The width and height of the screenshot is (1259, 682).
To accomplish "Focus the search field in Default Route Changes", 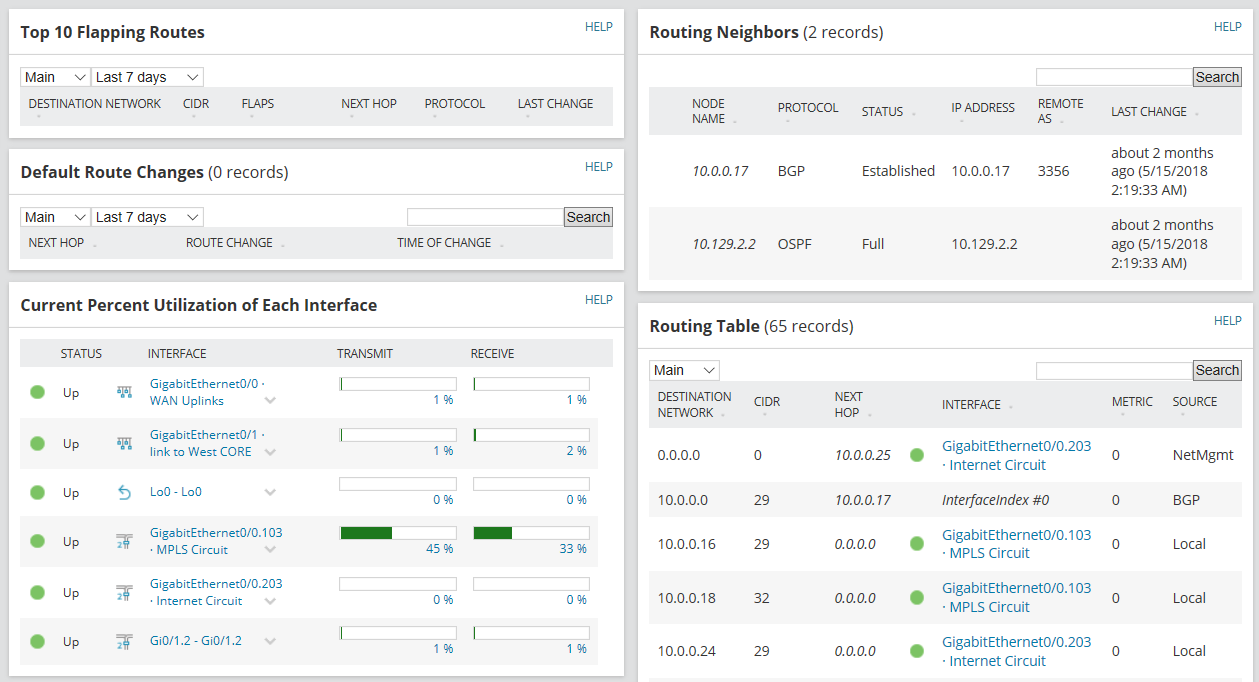I will pyautogui.click(x=485, y=217).
